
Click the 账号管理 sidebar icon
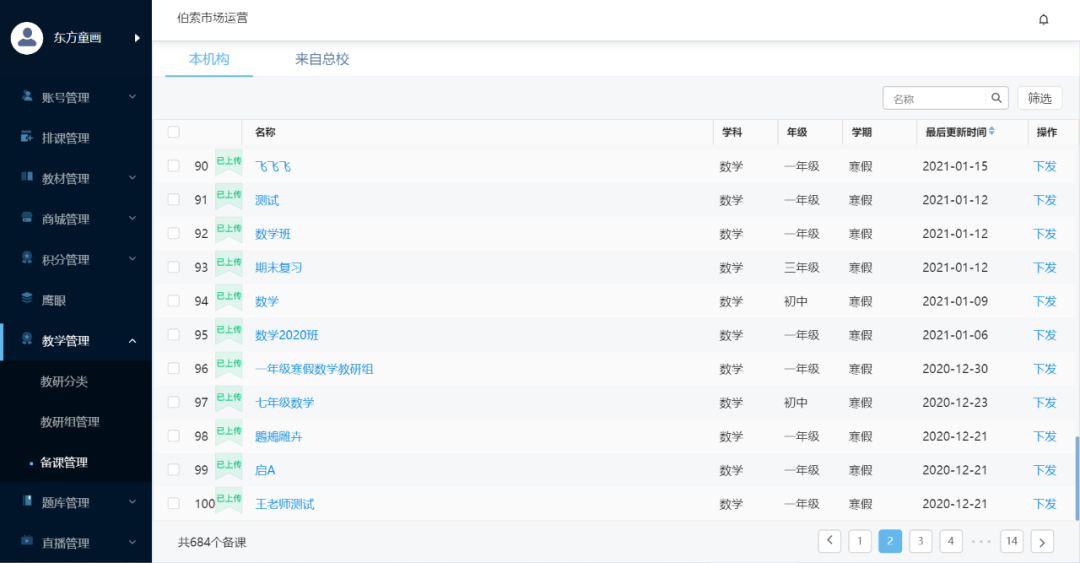[27, 96]
